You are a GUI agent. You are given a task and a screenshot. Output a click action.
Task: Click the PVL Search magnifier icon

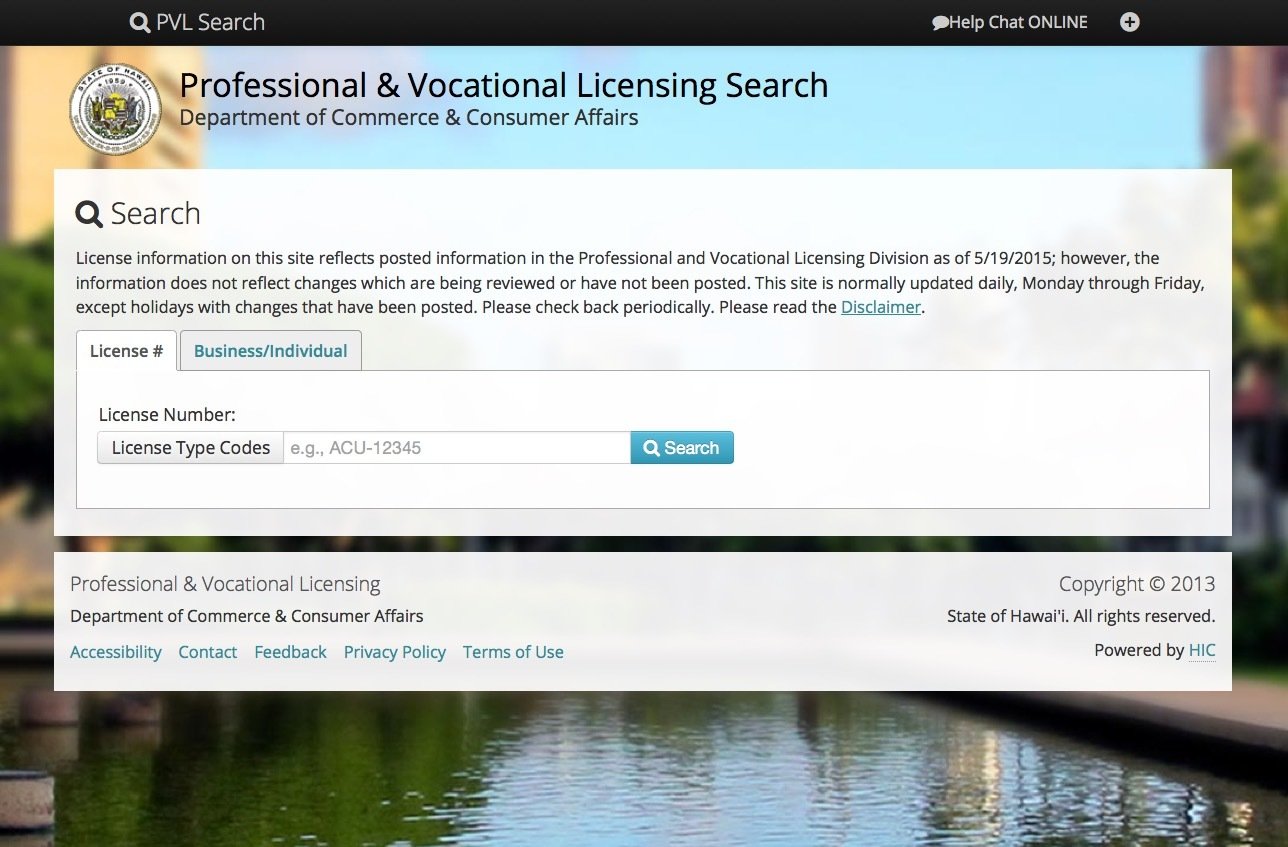[x=140, y=22]
